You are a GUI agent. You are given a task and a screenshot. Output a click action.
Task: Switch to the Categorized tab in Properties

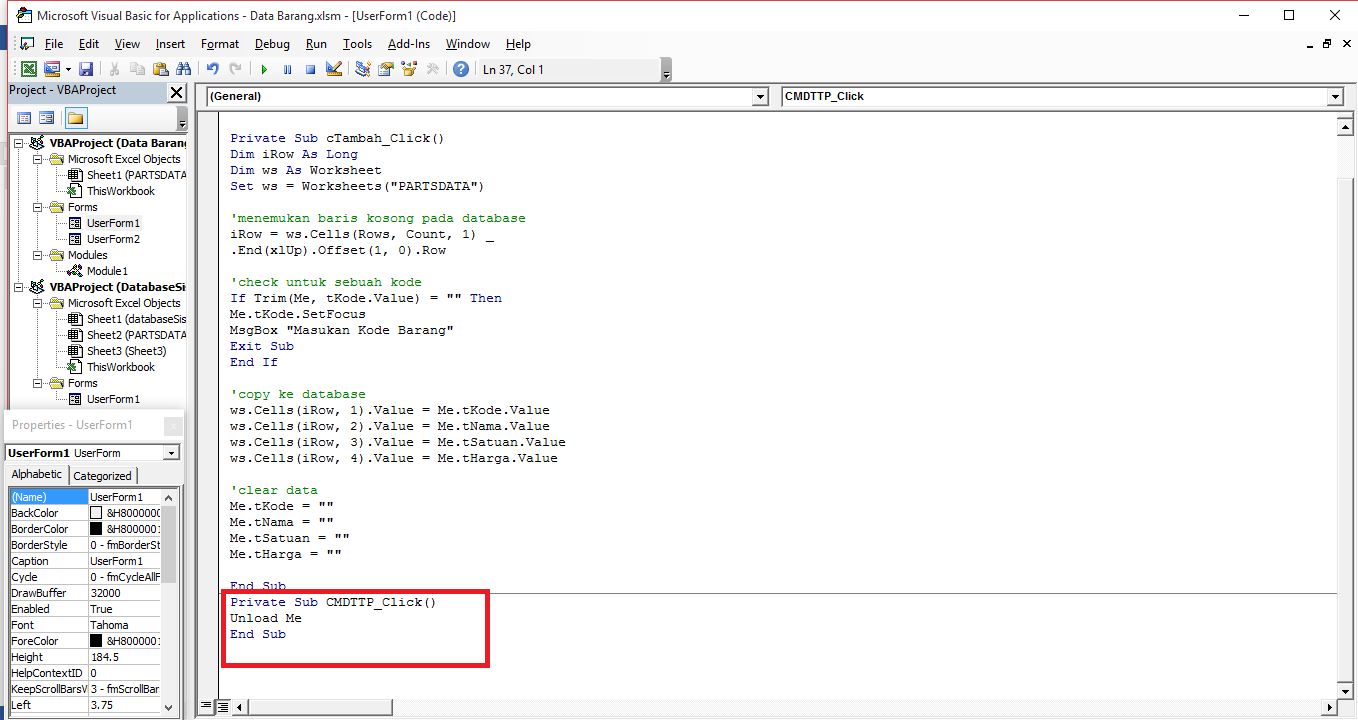click(102, 475)
